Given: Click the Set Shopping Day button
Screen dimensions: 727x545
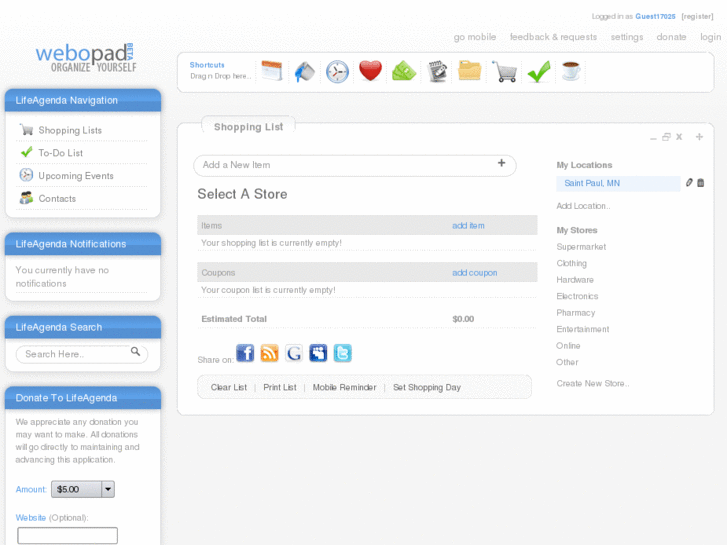Looking at the screenshot, I should (427, 387).
